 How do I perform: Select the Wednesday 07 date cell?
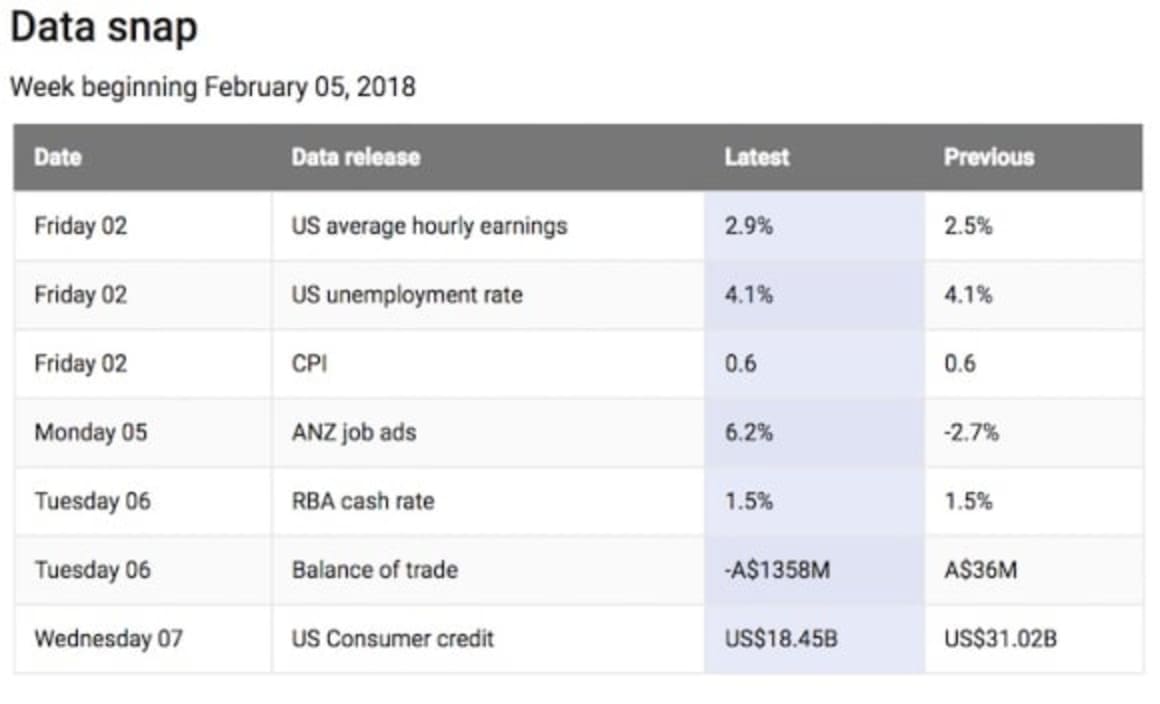110,639
